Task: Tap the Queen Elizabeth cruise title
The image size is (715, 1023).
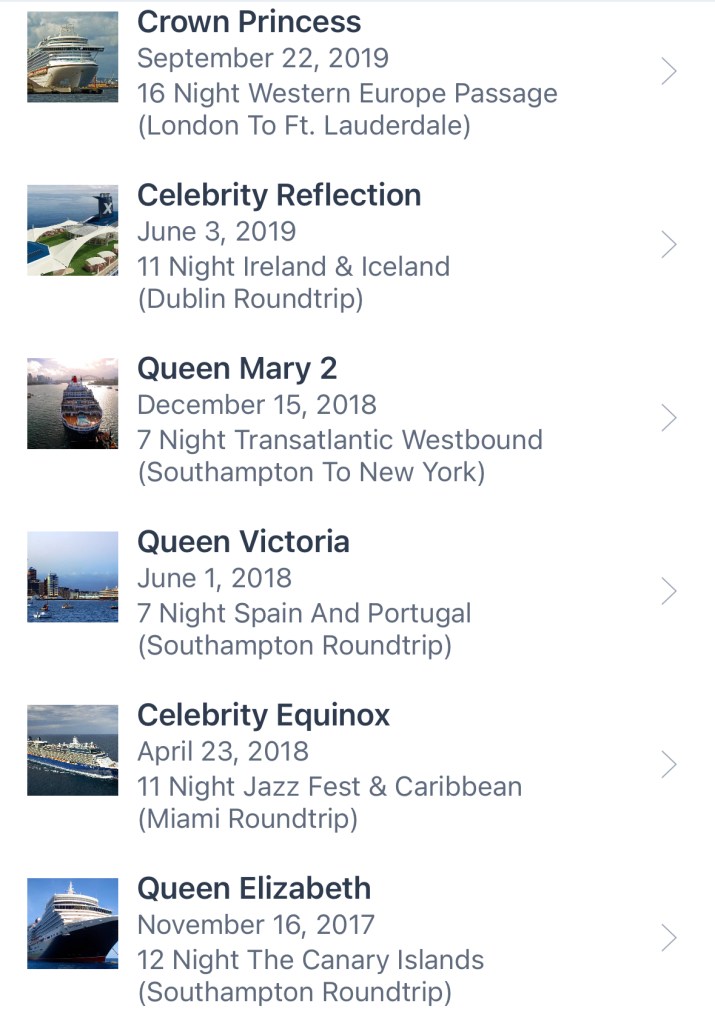Action: click(x=254, y=888)
